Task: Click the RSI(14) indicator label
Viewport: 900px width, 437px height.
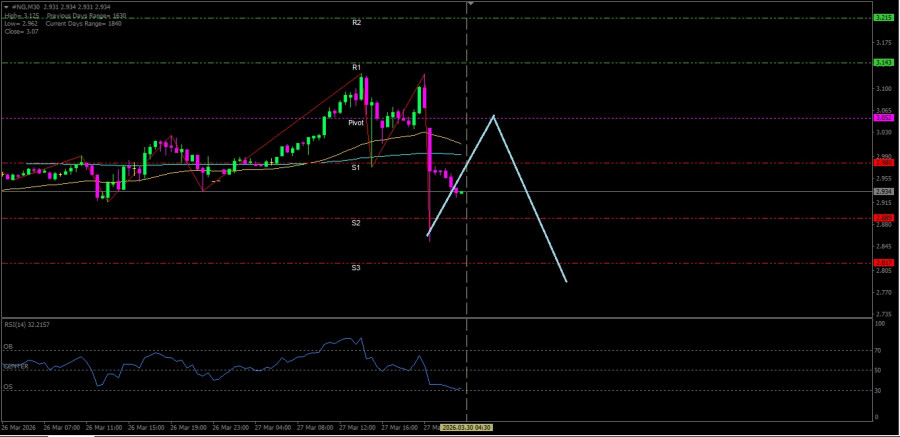Action: [26, 327]
